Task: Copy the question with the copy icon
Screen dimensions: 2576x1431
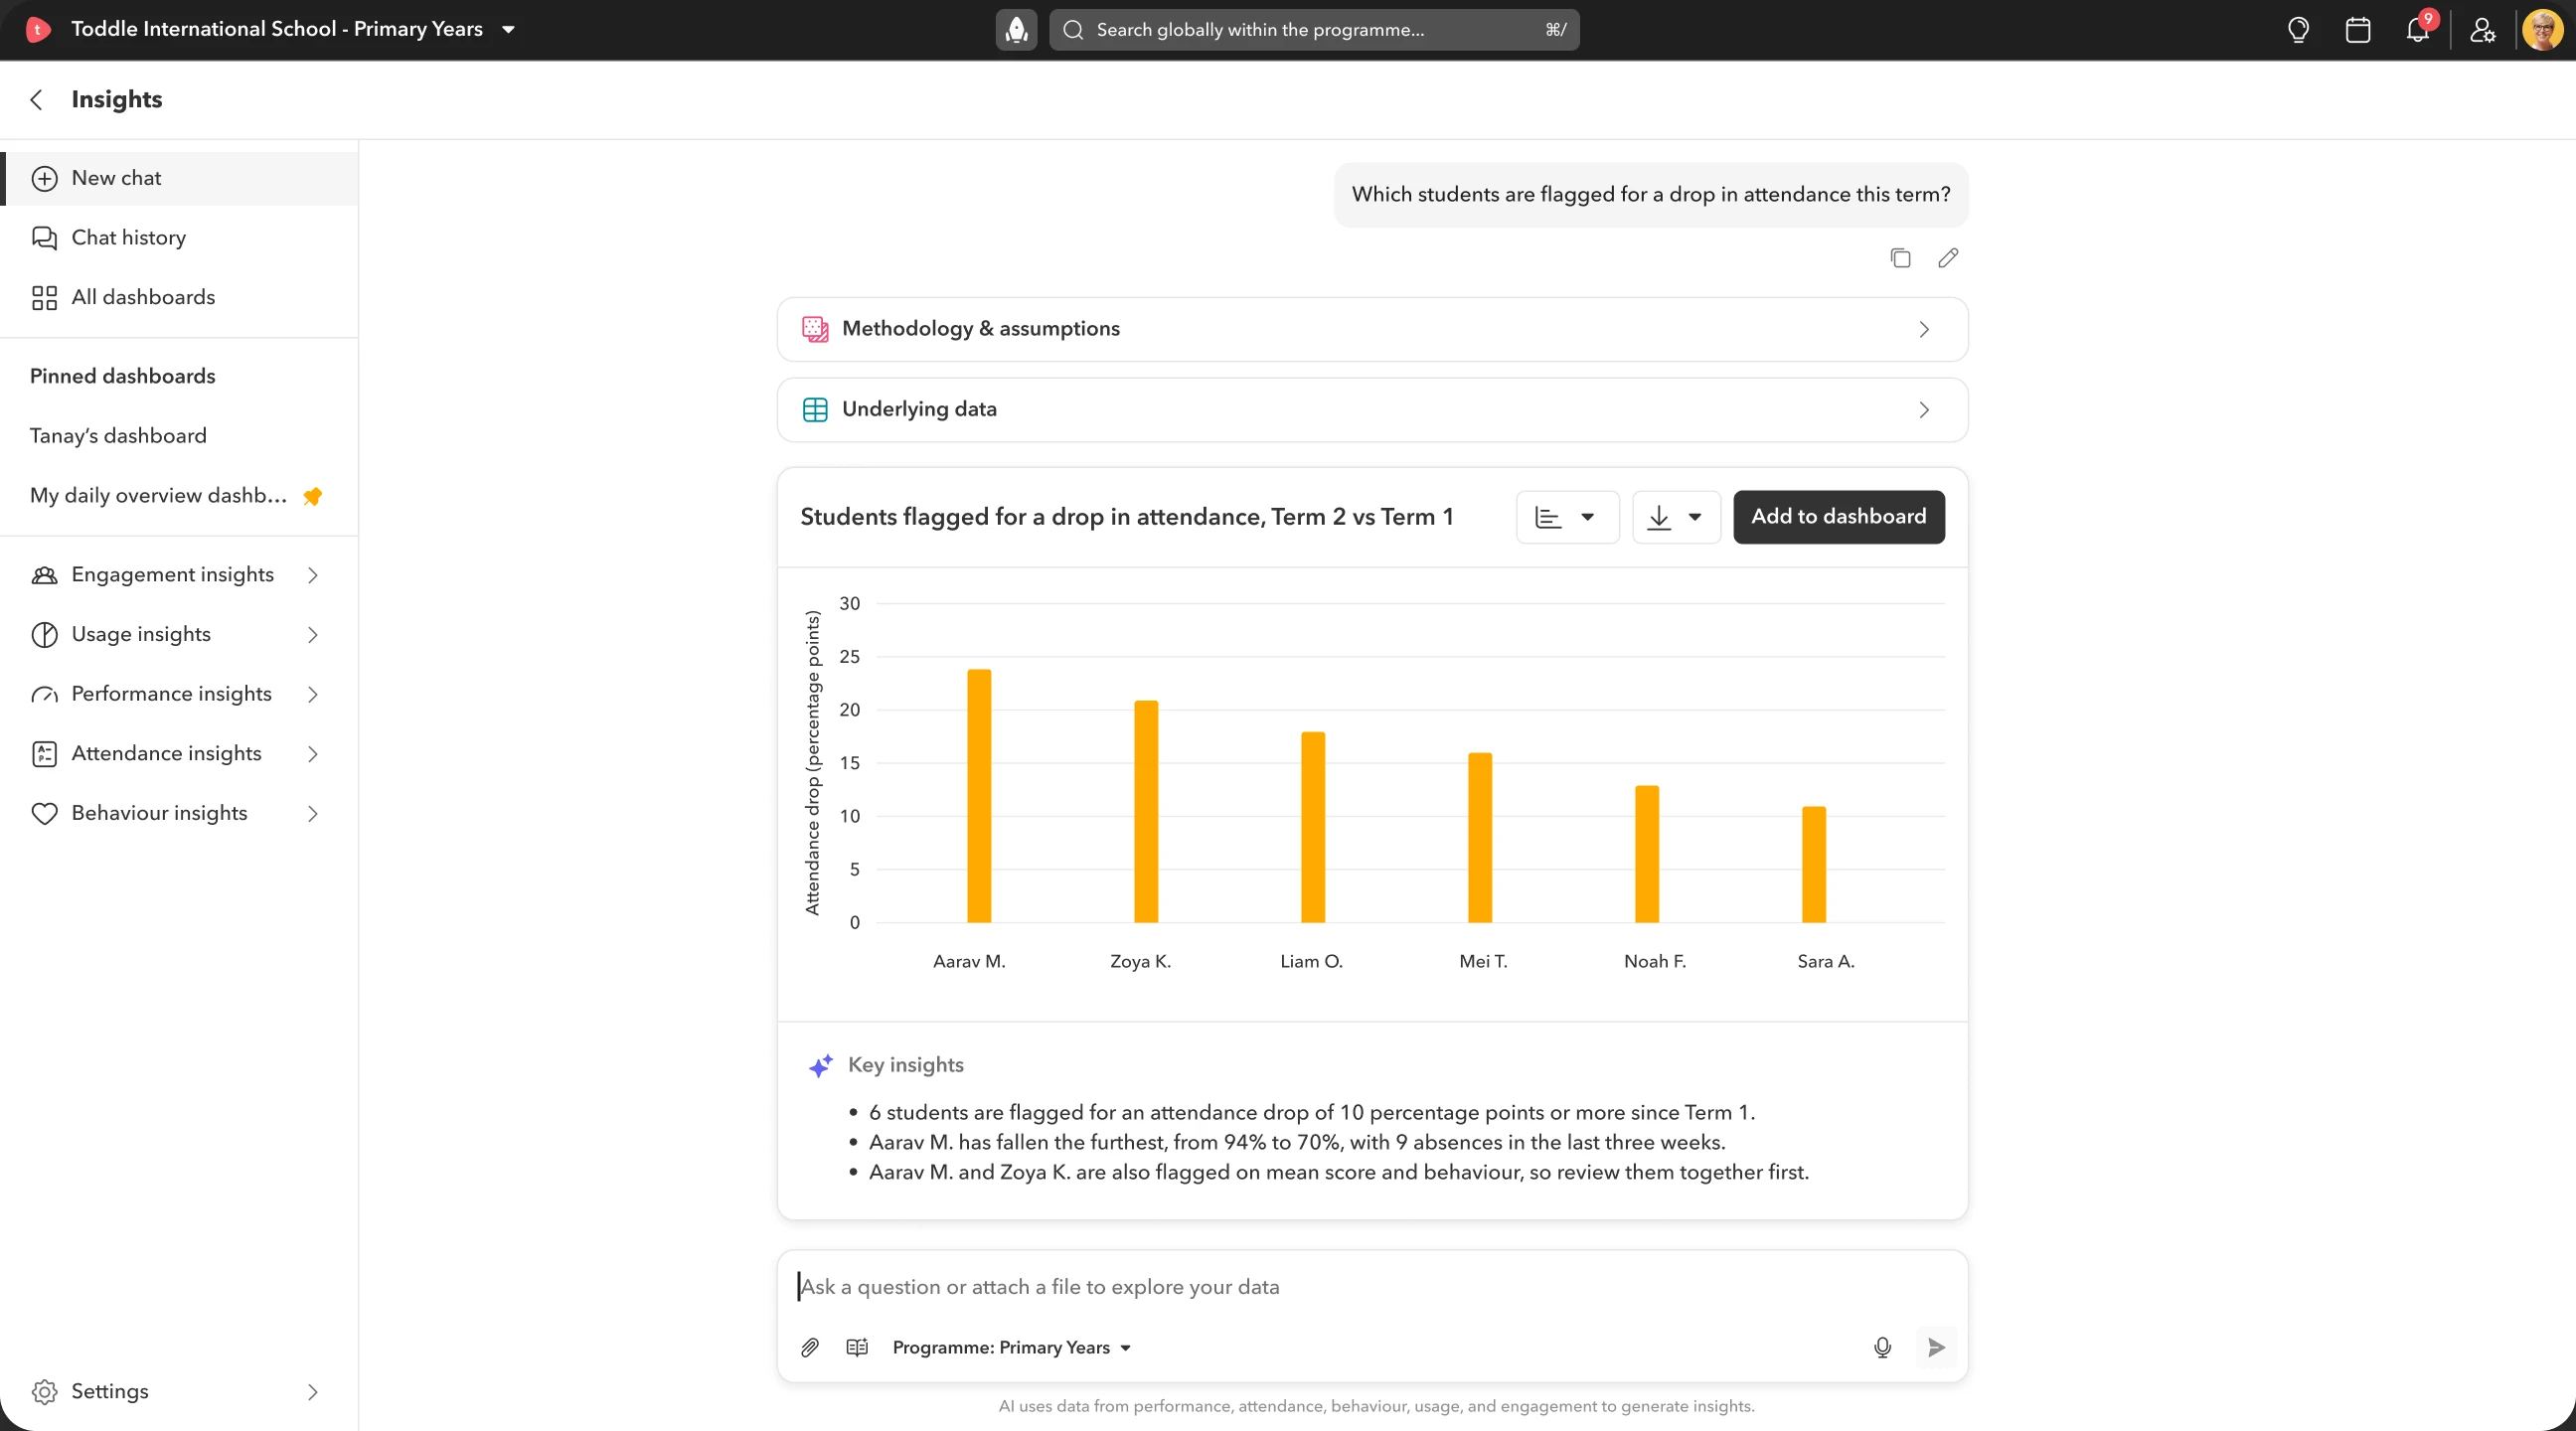Action: [x=1900, y=258]
